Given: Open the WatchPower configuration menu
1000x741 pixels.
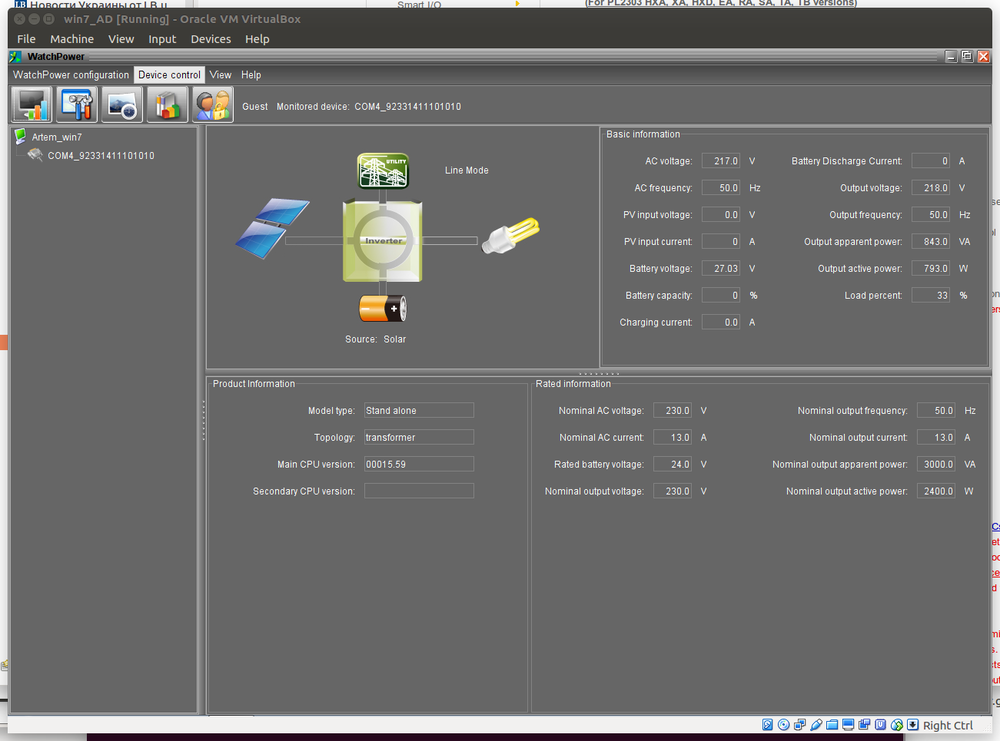Looking at the screenshot, I should pos(71,75).
